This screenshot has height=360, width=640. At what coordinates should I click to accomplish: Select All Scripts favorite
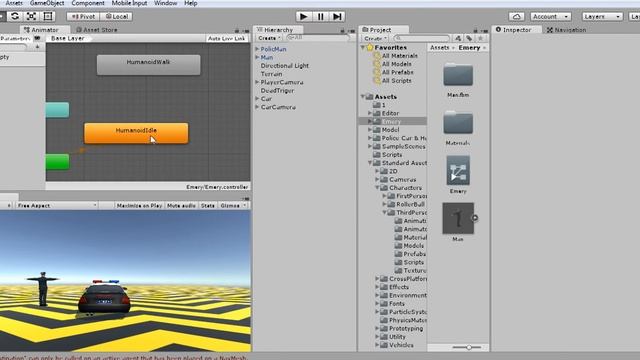tap(396, 81)
